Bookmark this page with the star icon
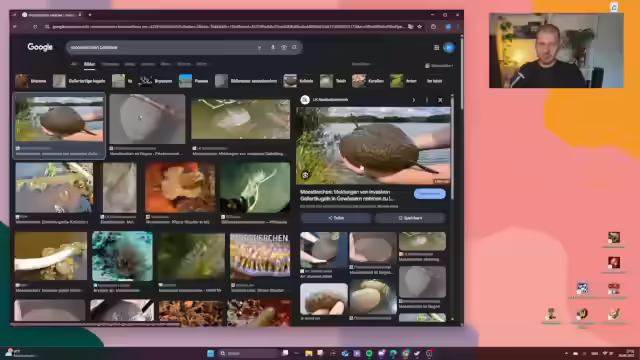Screen dimensions: 640x360 (x=420, y=27)
